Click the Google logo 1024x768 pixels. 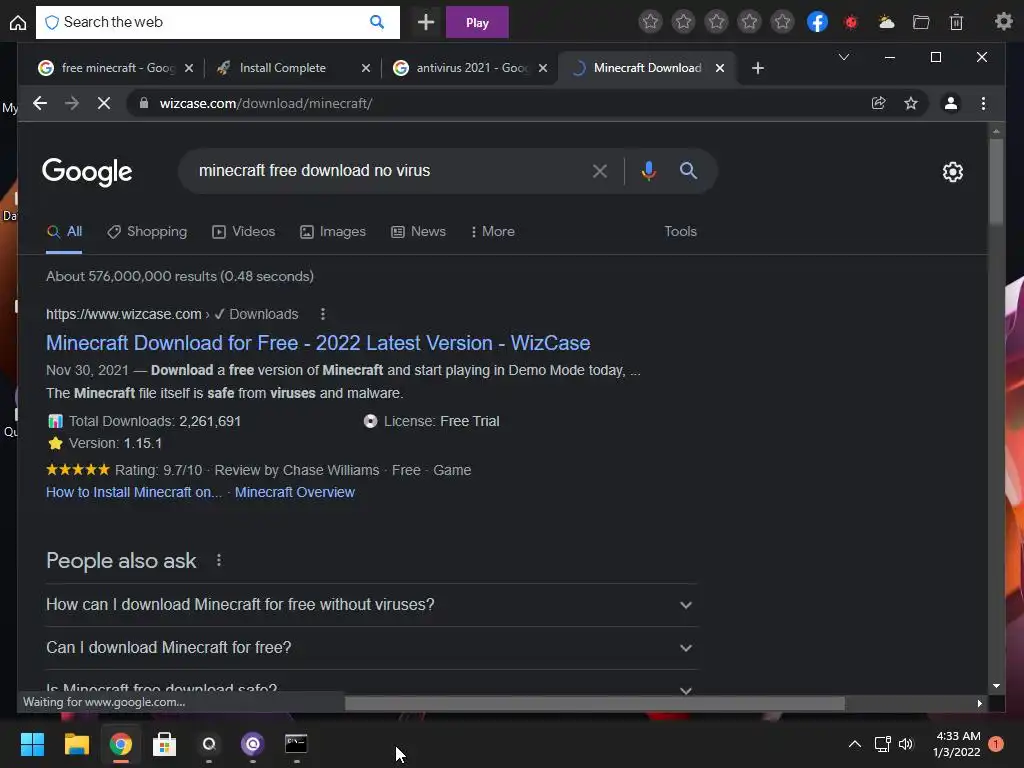click(87, 172)
